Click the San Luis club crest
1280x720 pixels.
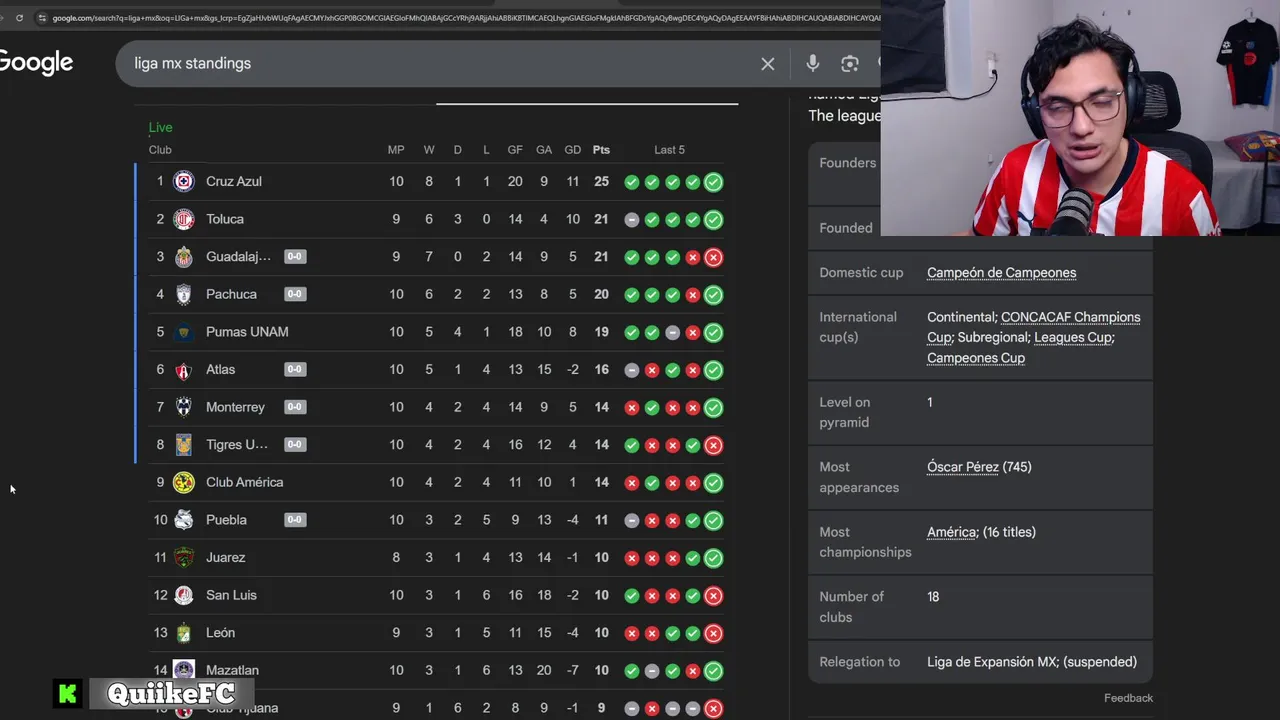coord(183,595)
